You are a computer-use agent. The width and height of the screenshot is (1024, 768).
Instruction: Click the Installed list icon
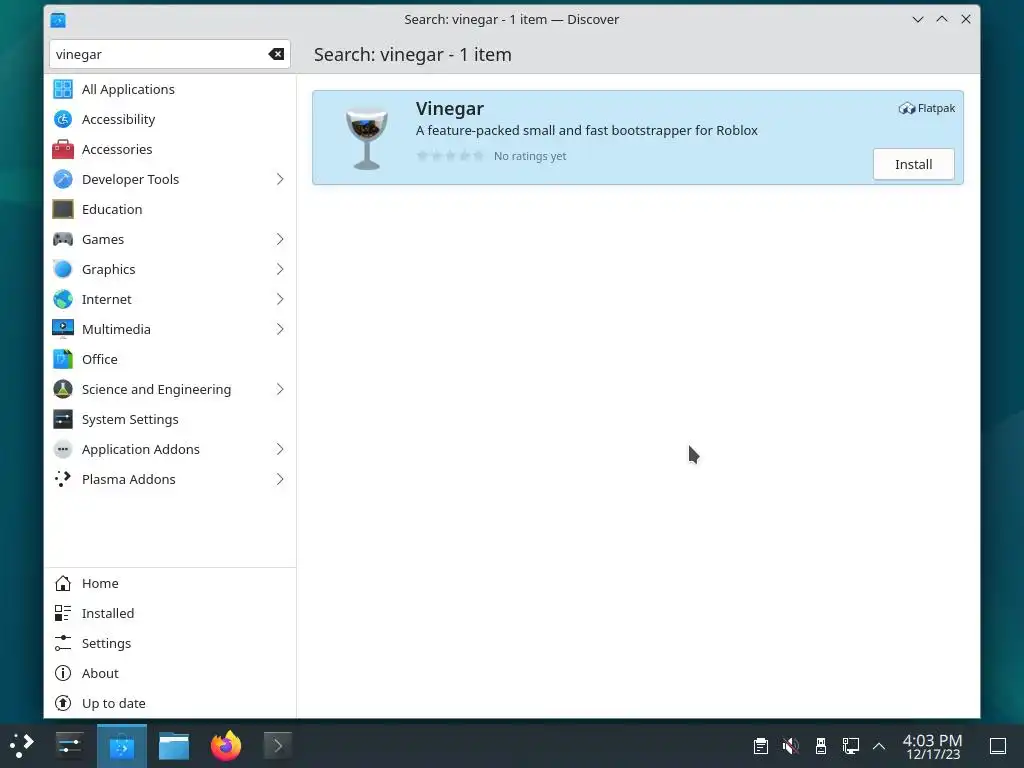coord(63,613)
